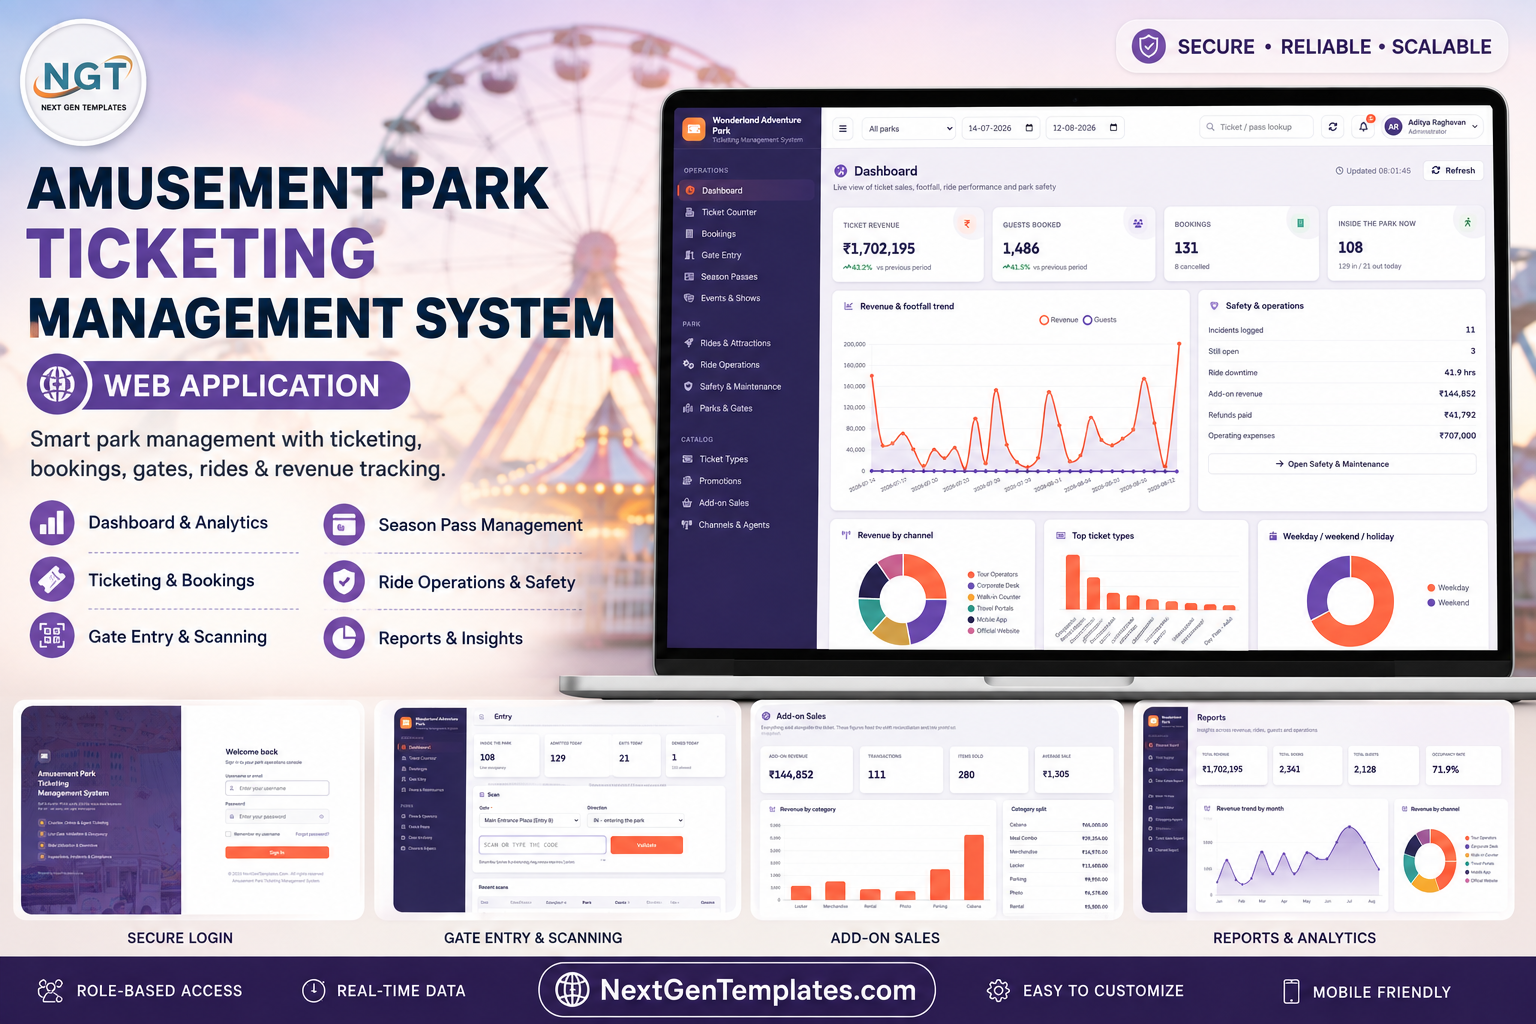Screen dimensions: 1536x1024
Task: Check Remember my username in login thumbnail
Action: (229, 834)
